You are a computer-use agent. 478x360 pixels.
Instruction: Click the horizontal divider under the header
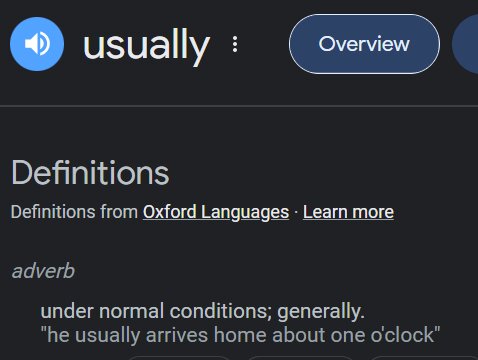[x=239, y=106]
